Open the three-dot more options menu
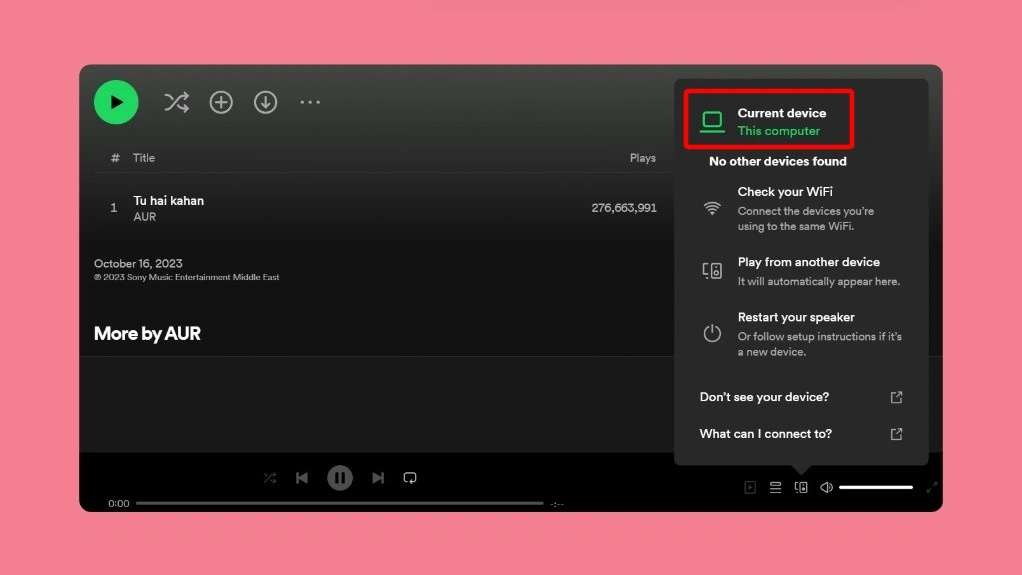Image resolution: width=1022 pixels, height=575 pixels. 310,102
